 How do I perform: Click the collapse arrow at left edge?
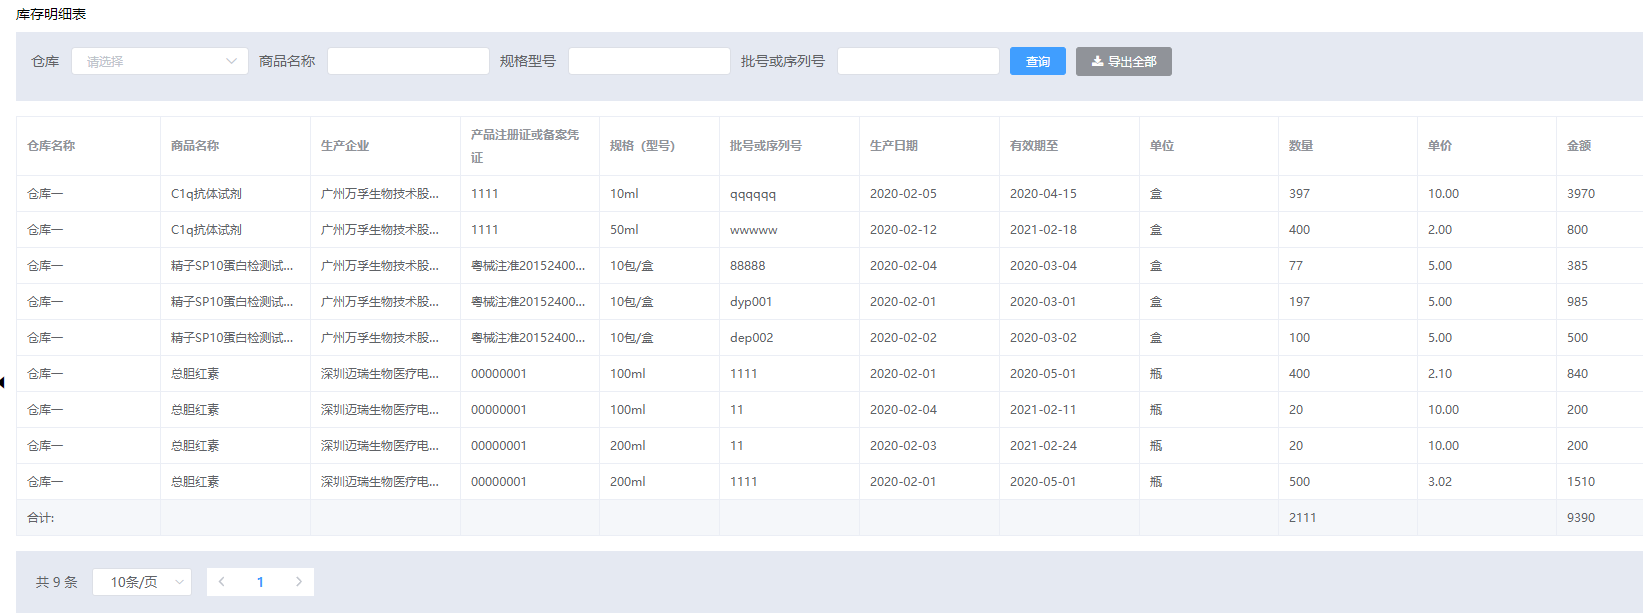pyautogui.click(x=3, y=382)
